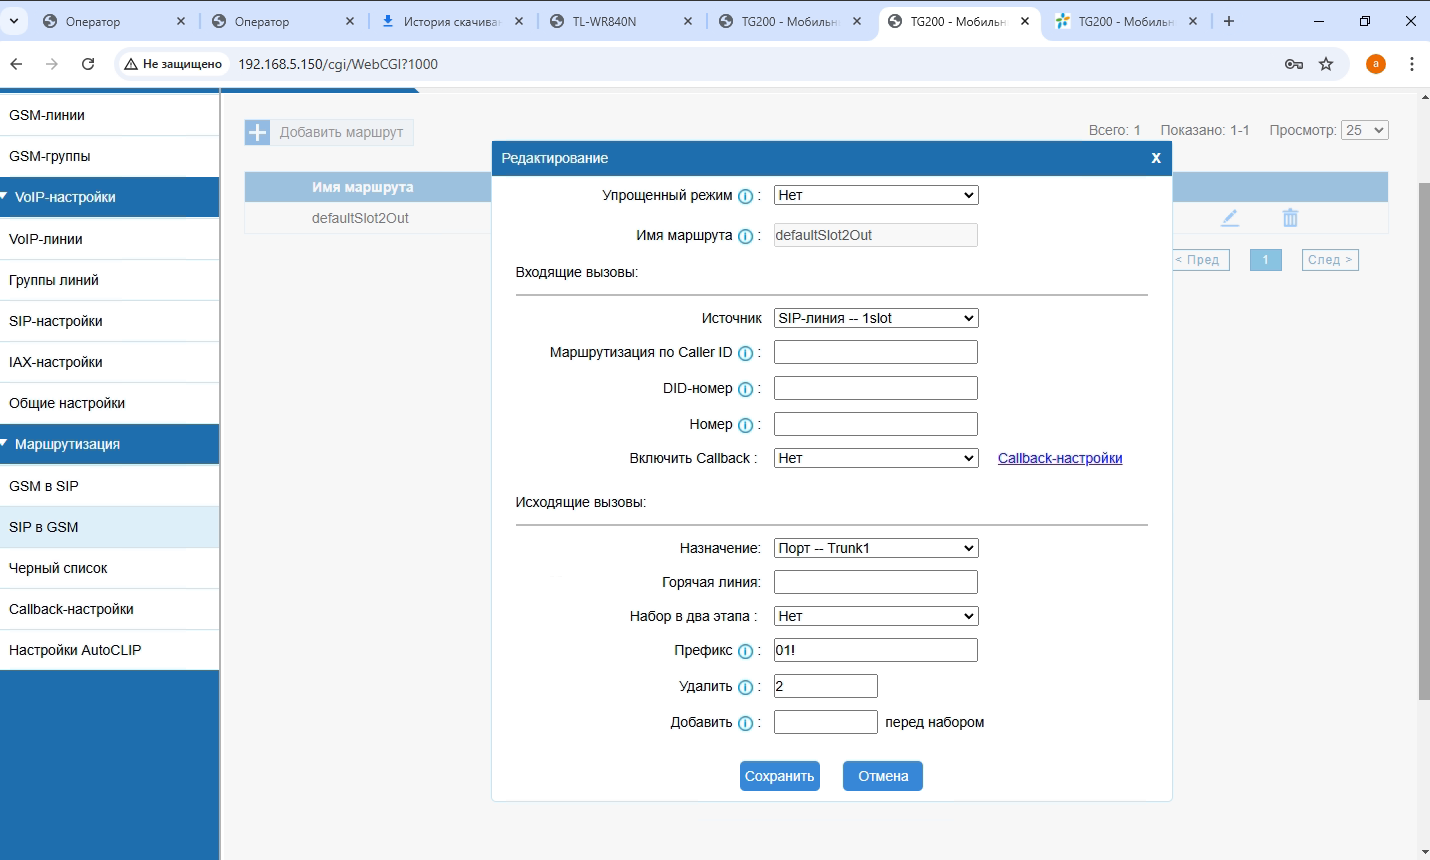Click info icon beside Префикс label
Screen dimensions: 1430x860
(745, 651)
